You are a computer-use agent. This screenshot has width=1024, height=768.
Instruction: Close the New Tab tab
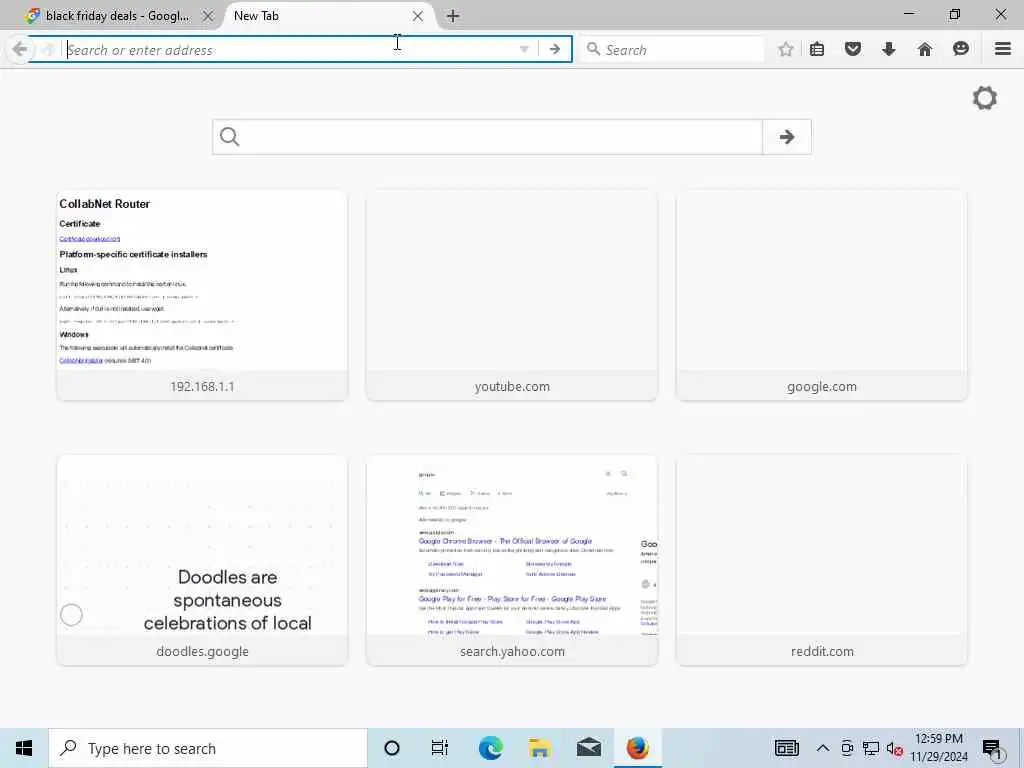(x=418, y=16)
